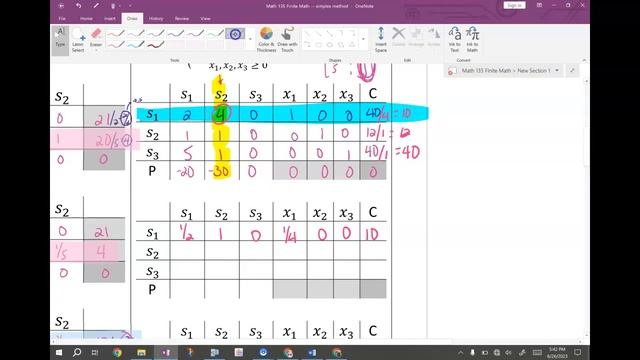Click the -20 cell in P row
The image size is (640, 360).
[x=185, y=172]
